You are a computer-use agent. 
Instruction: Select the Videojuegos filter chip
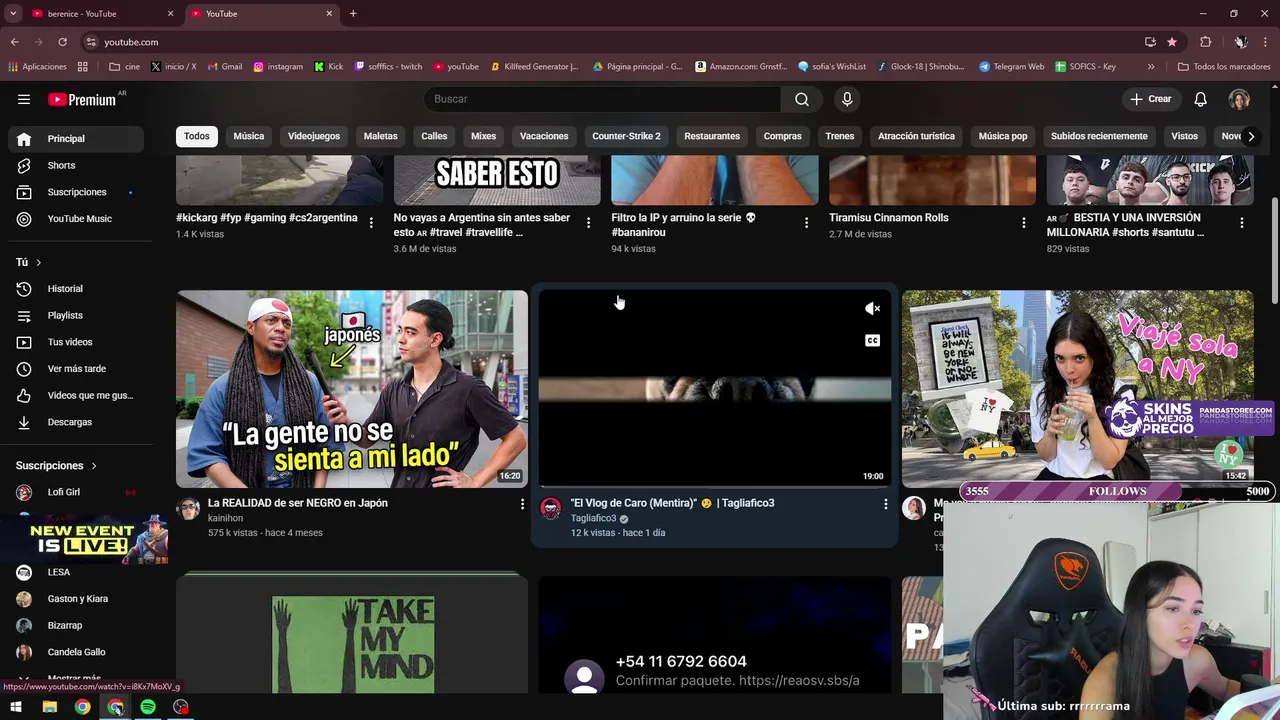[x=314, y=136]
